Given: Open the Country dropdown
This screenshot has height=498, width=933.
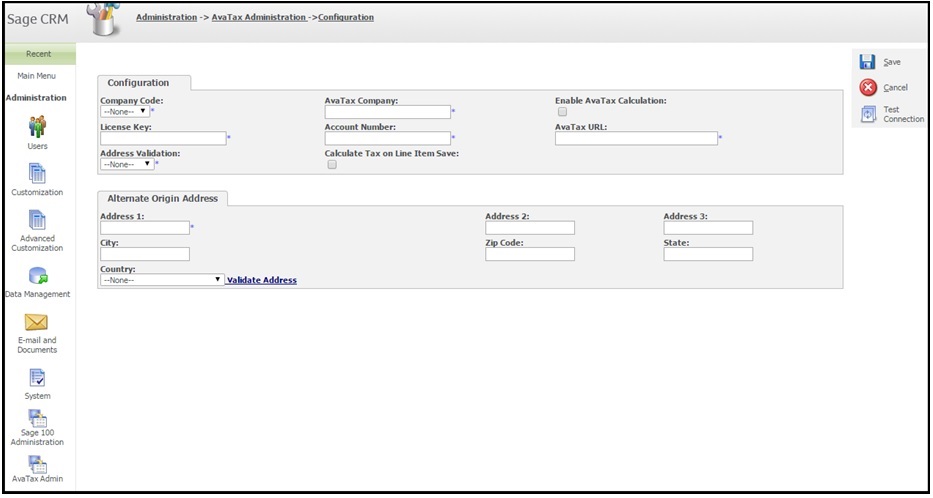Looking at the screenshot, I should [162, 280].
